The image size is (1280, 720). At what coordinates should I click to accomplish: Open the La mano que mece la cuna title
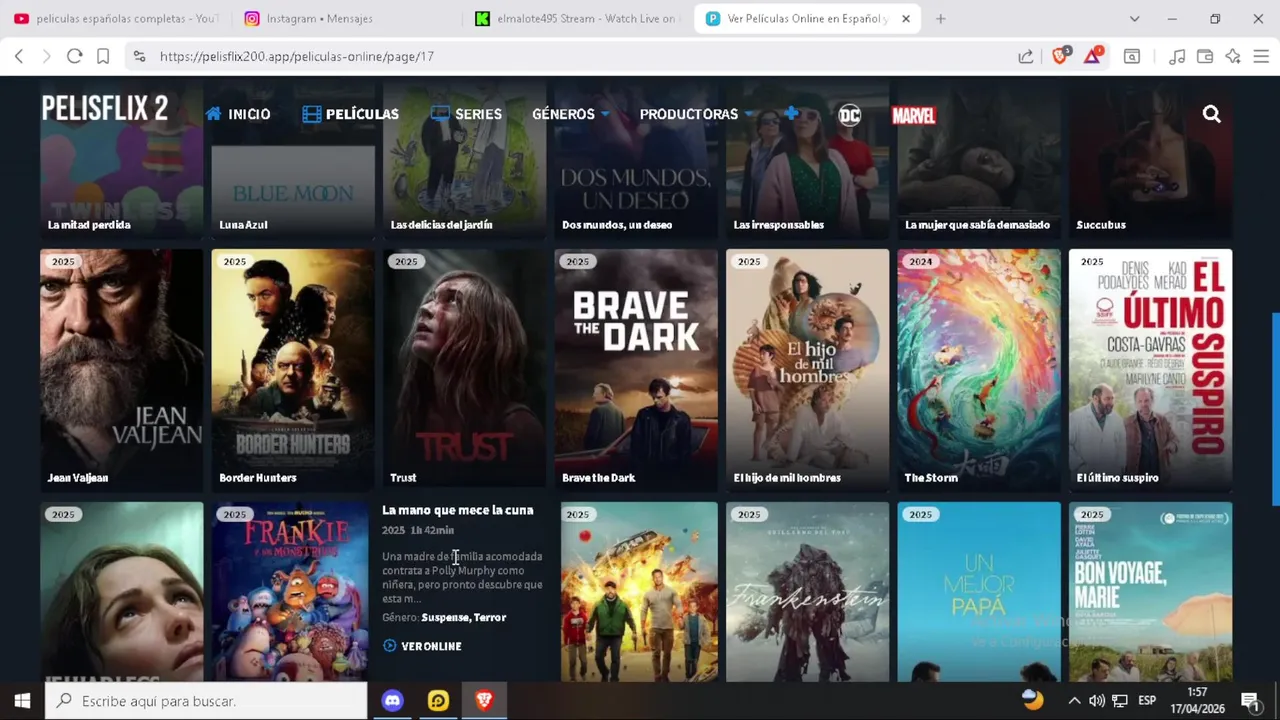click(458, 510)
